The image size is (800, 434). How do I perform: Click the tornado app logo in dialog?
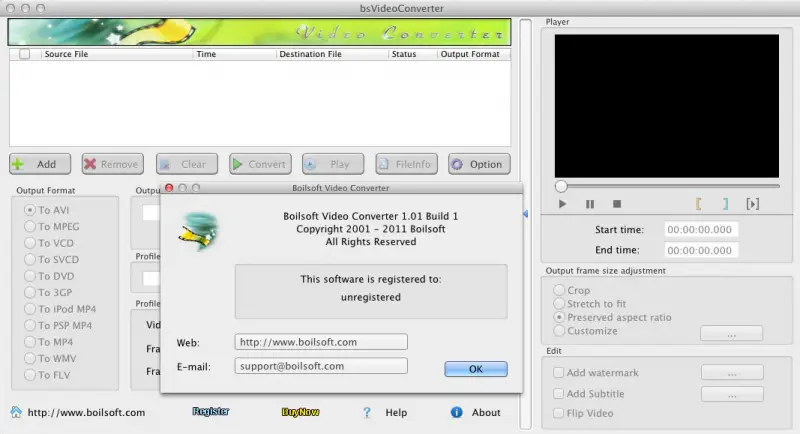(x=199, y=232)
